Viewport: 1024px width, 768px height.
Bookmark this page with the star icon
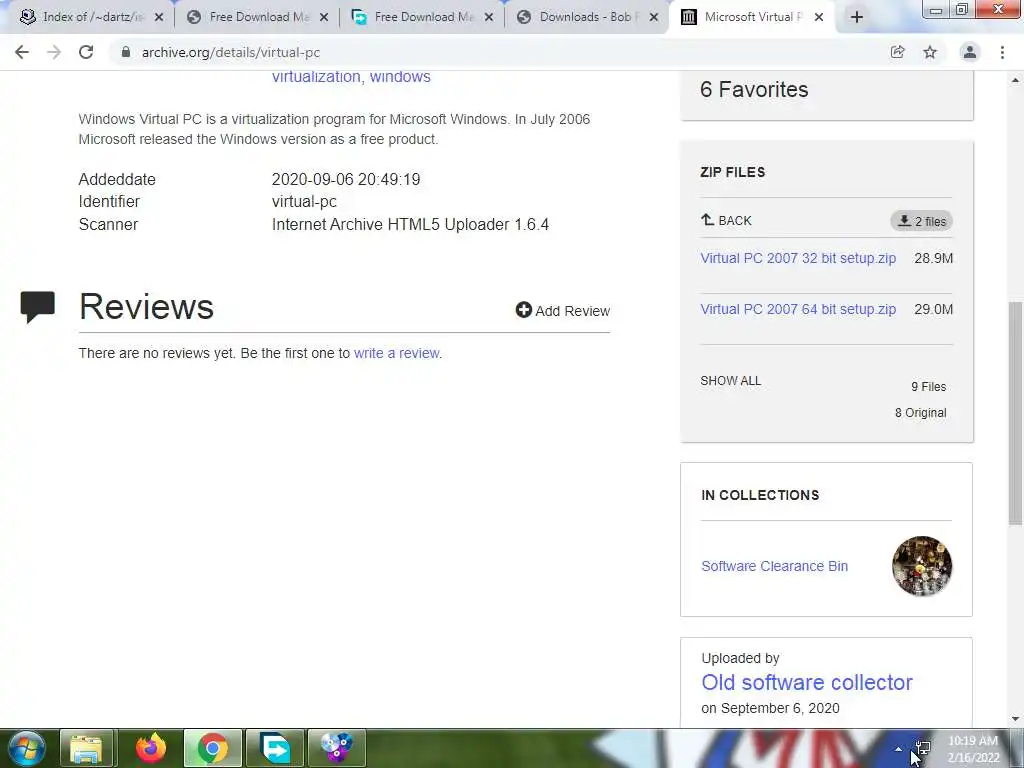(x=930, y=52)
